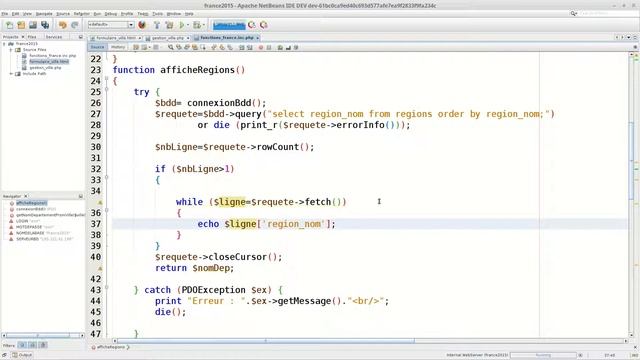Image resolution: width=640 pixels, height=360 pixels.
Task: Click the Redo arrow icon
Action: (75, 25)
